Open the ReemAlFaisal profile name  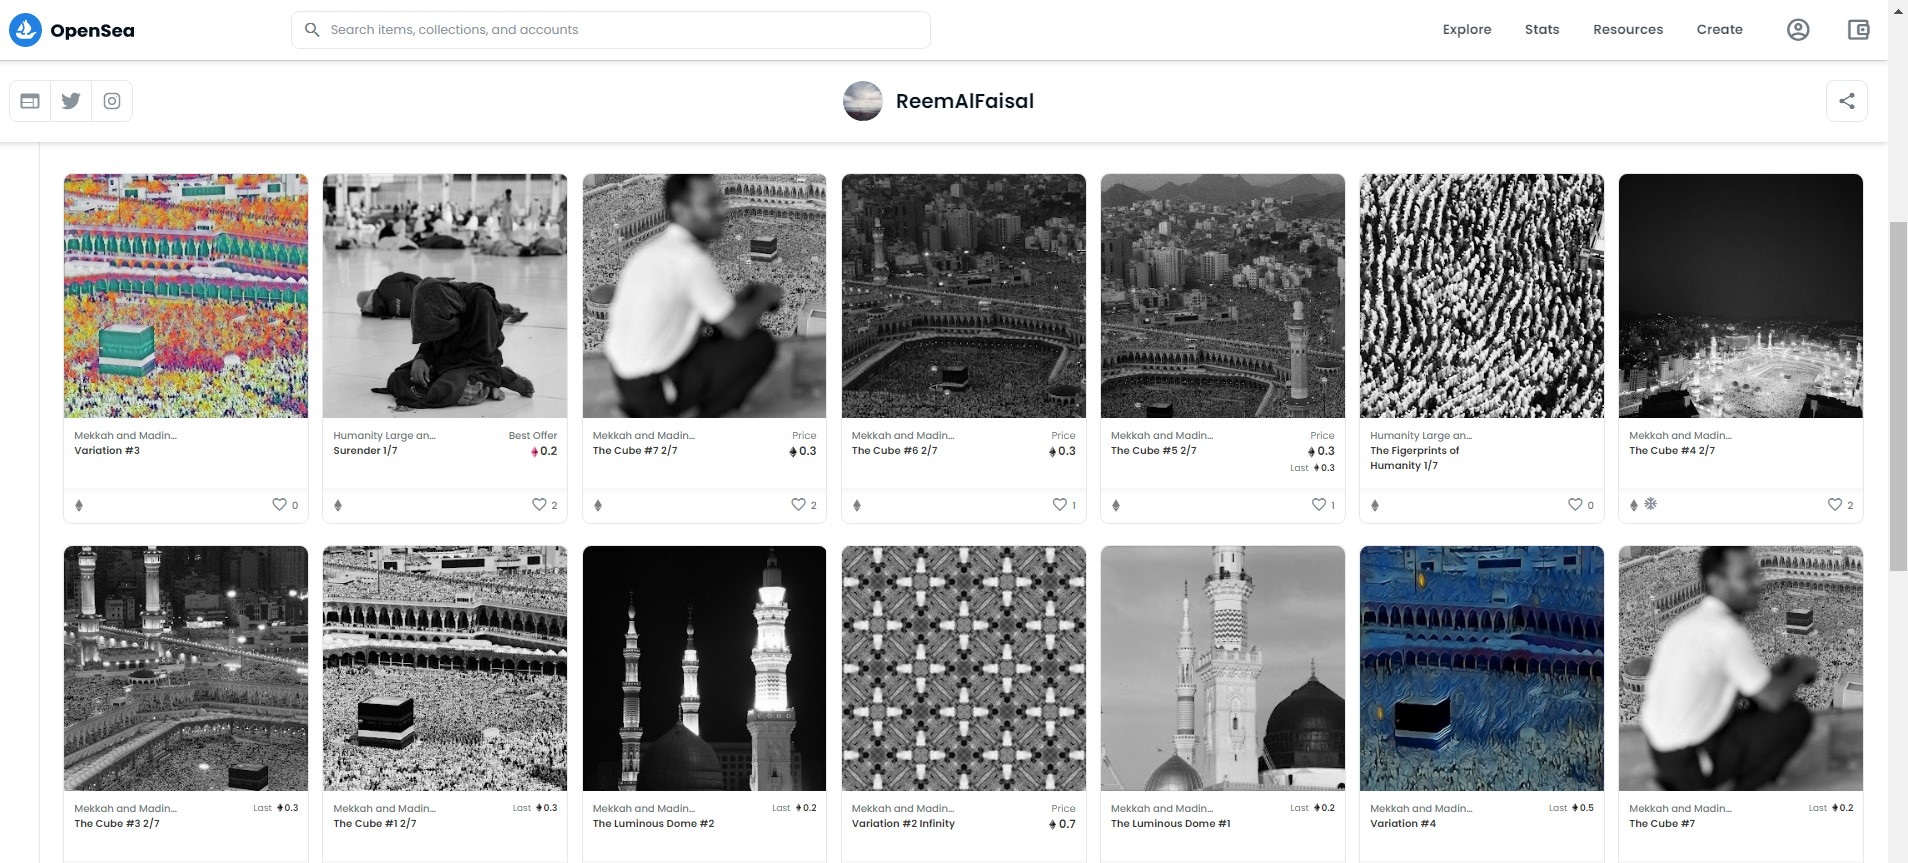964,101
